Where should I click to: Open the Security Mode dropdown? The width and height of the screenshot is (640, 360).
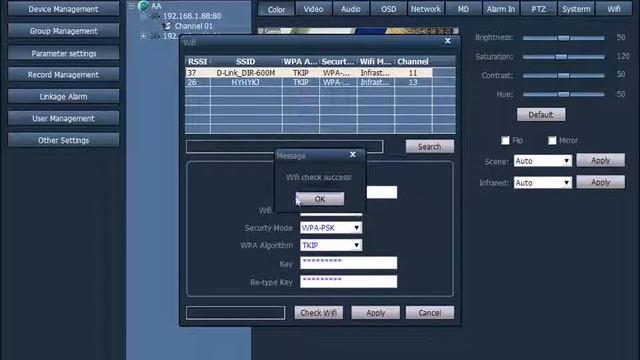click(331, 228)
